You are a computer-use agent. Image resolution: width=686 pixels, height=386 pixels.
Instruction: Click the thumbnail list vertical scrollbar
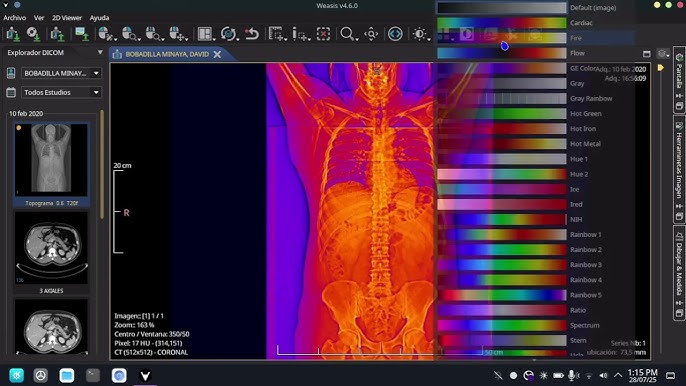(x=102, y=165)
